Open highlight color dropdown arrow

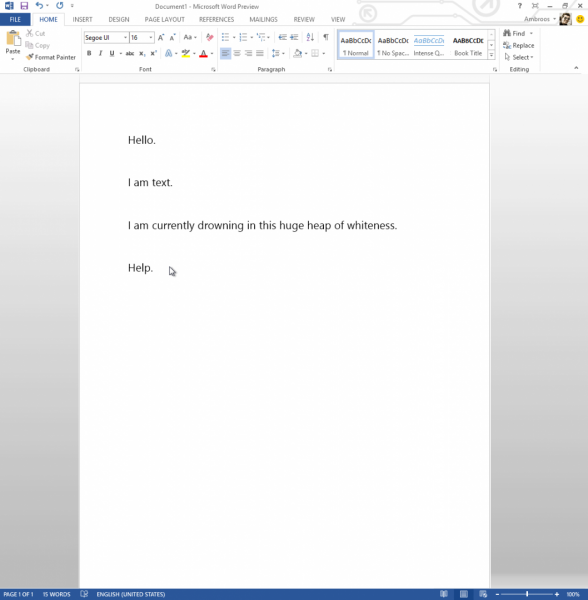(194, 54)
